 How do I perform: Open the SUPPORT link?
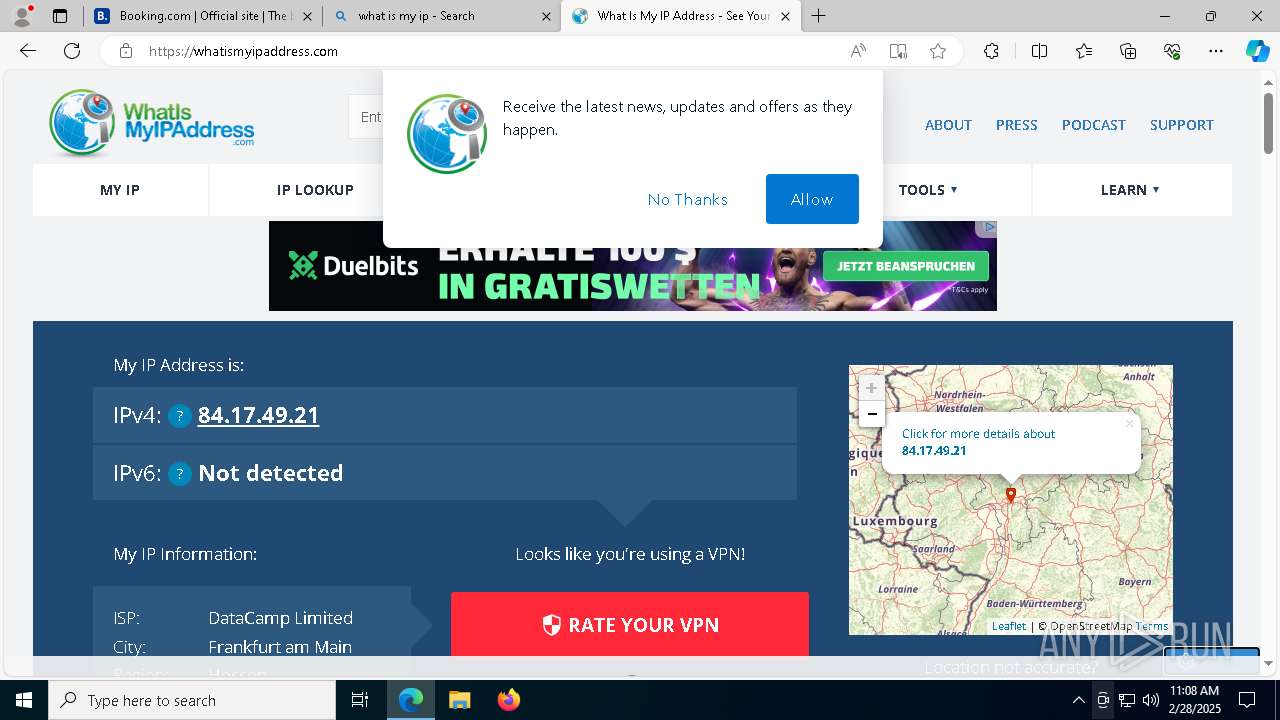(1182, 125)
